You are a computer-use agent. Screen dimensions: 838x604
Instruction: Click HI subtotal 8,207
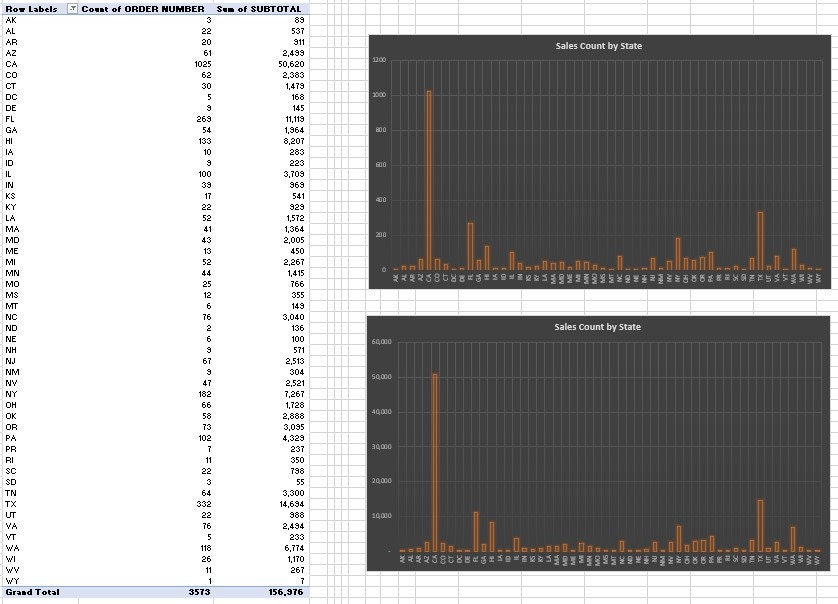[x=294, y=141]
